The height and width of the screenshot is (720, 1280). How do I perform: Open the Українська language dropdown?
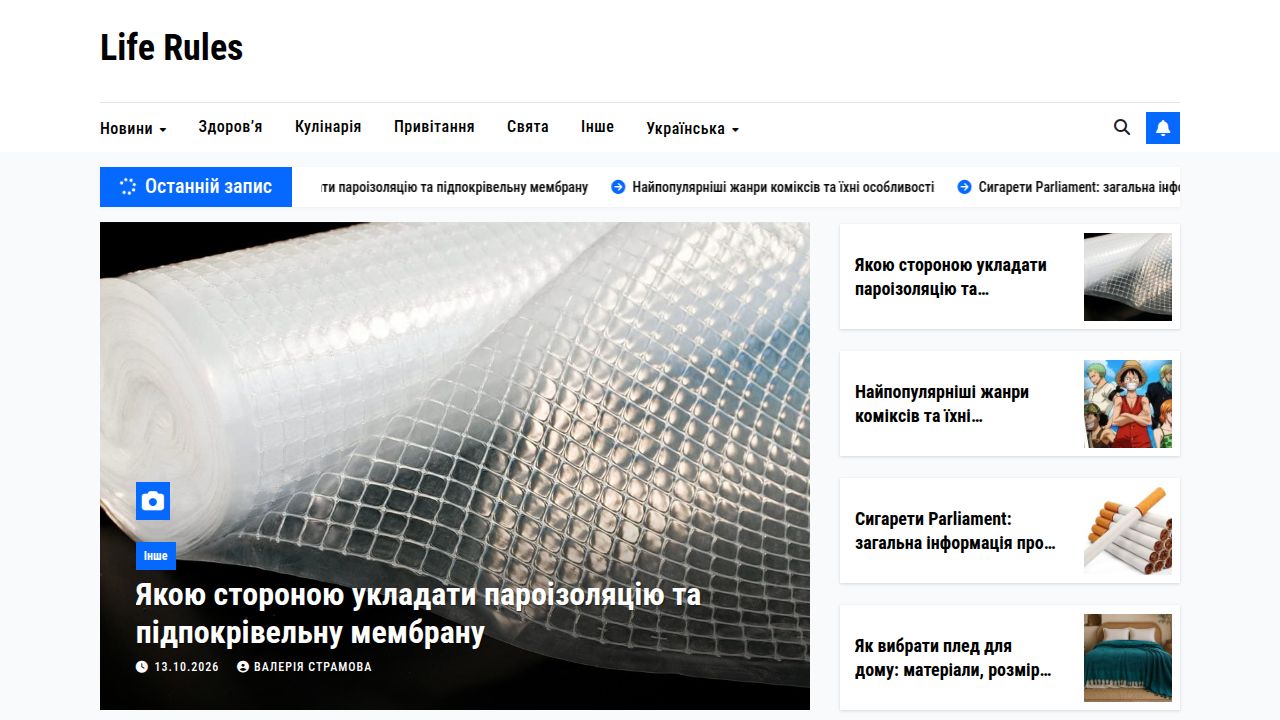[x=693, y=128]
